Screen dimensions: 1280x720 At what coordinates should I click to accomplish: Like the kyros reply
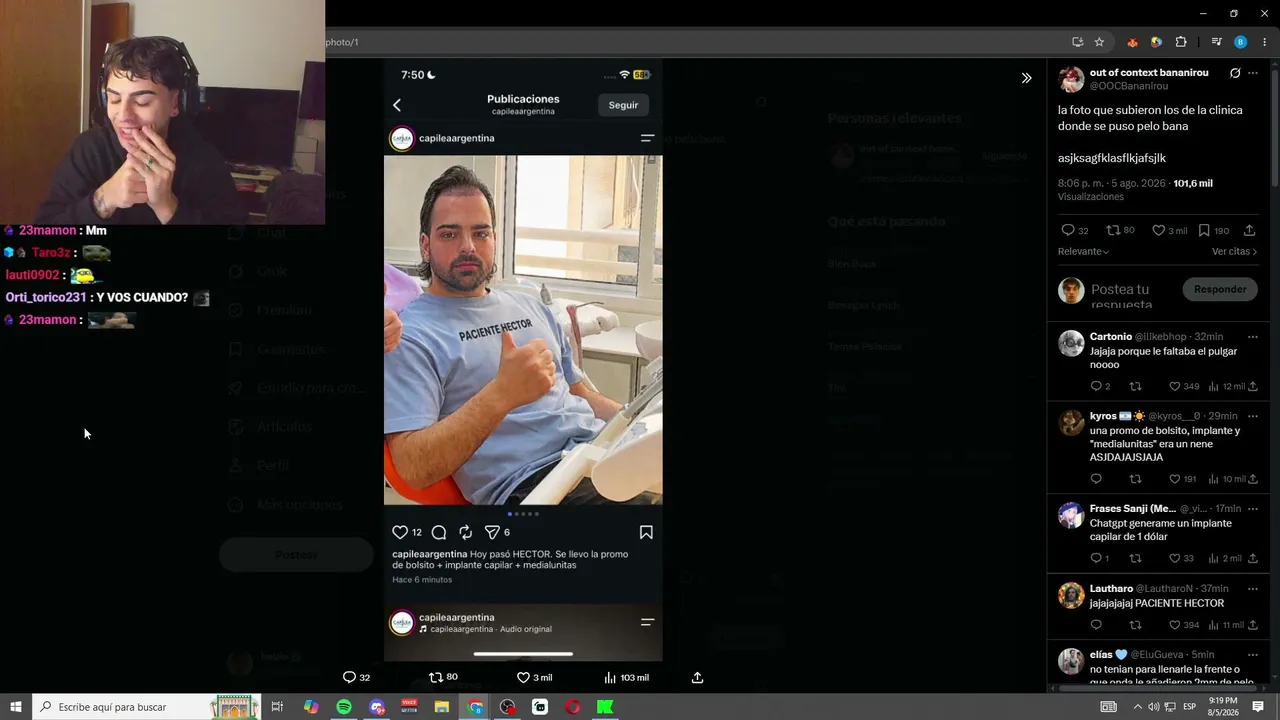click(x=1175, y=479)
